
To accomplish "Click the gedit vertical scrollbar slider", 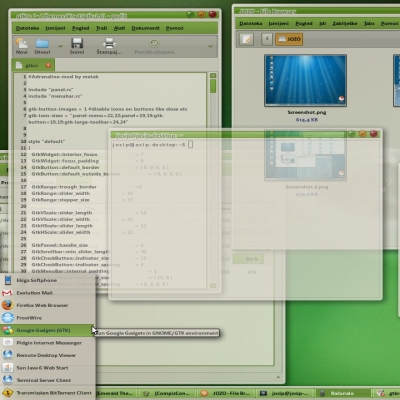I will tap(213, 87).
